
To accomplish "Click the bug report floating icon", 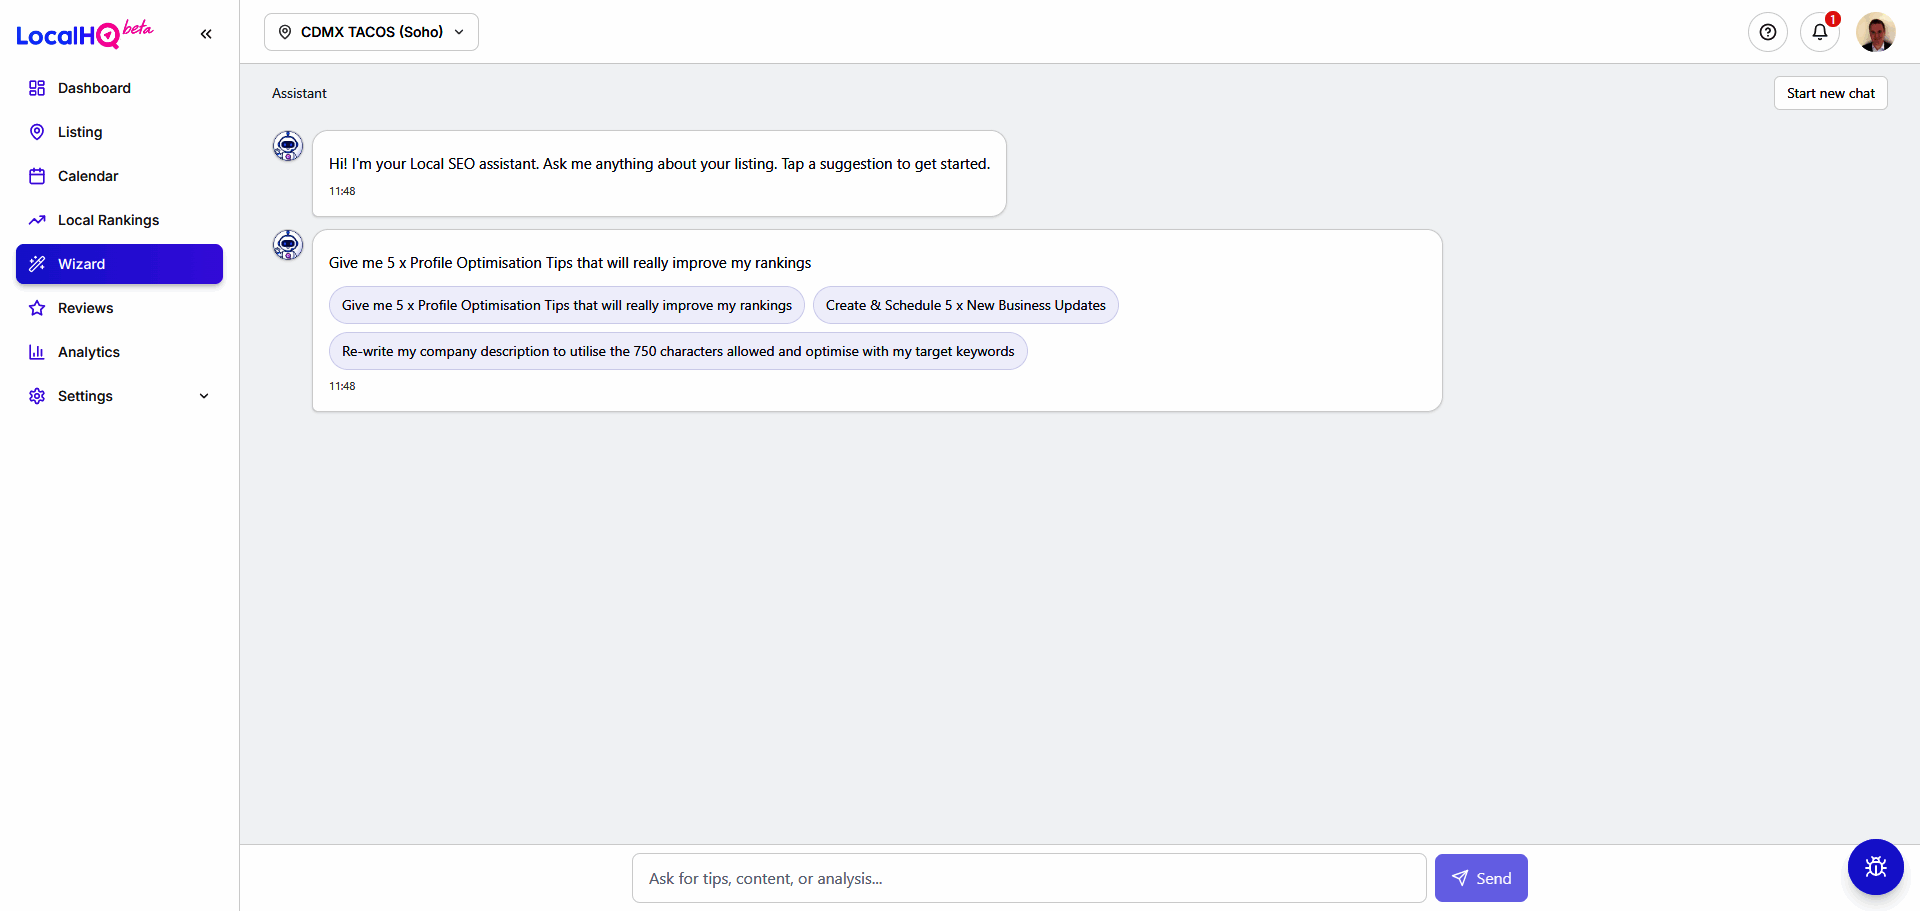I will [1875, 867].
